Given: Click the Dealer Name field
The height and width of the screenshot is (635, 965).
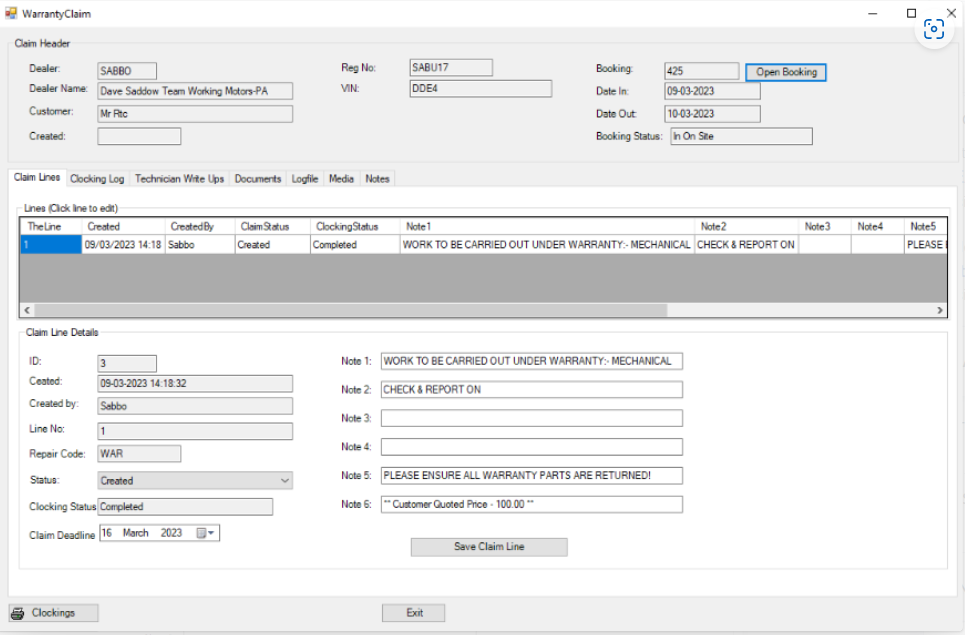Looking at the screenshot, I should [x=195, y=91].
